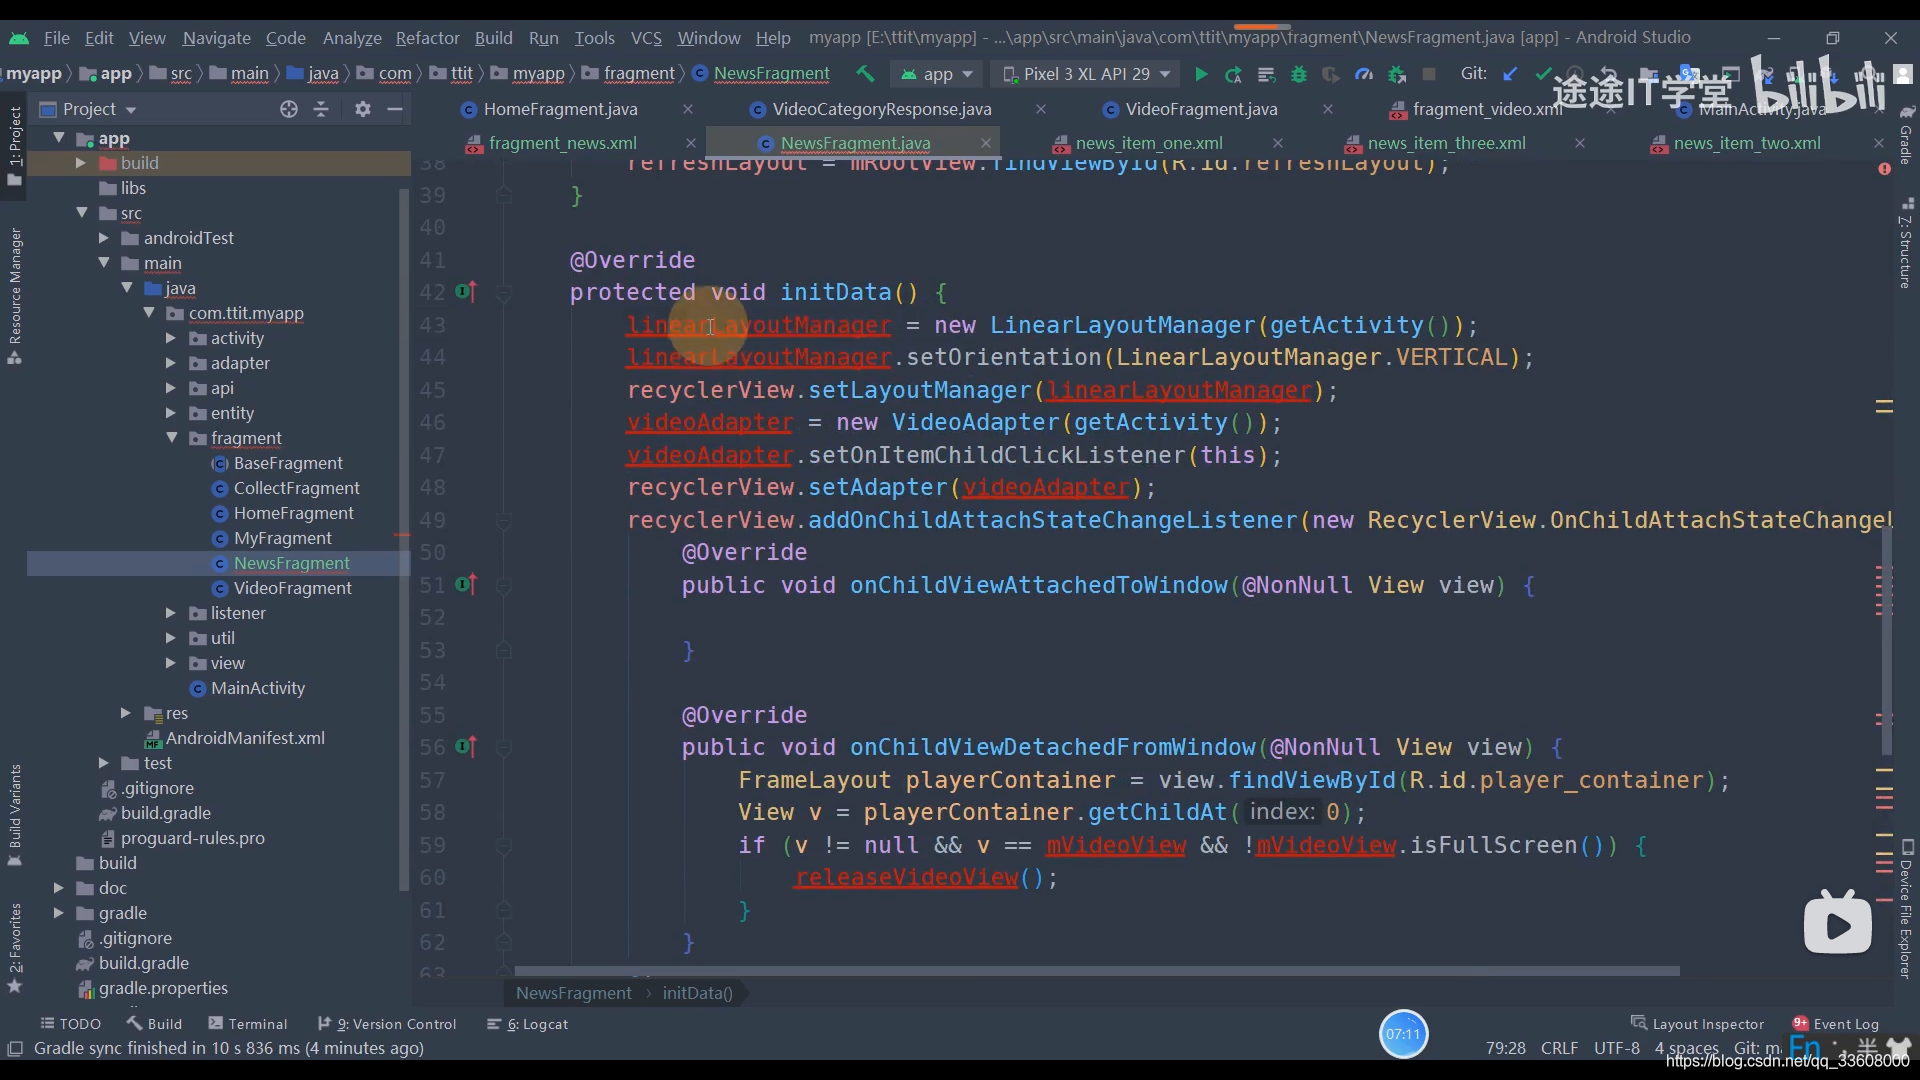Screen dimensions: 1920x1080
Task: Open the Layout Inspector
Action: click(x=1697, y=1024)
